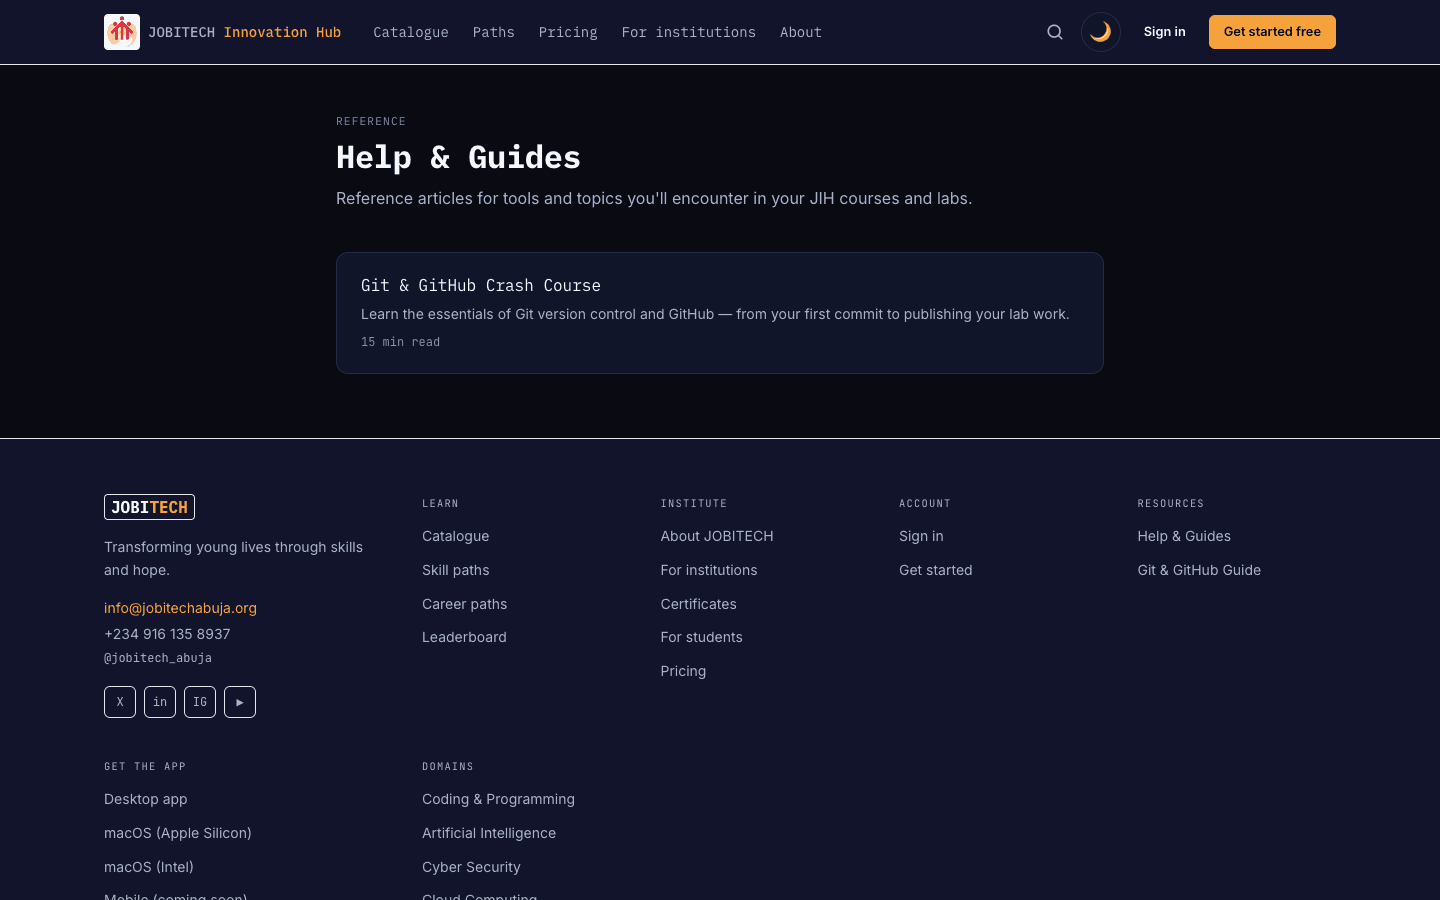
Task: Click the JOBITECH footer logo badge
Action: coord(149,507)
